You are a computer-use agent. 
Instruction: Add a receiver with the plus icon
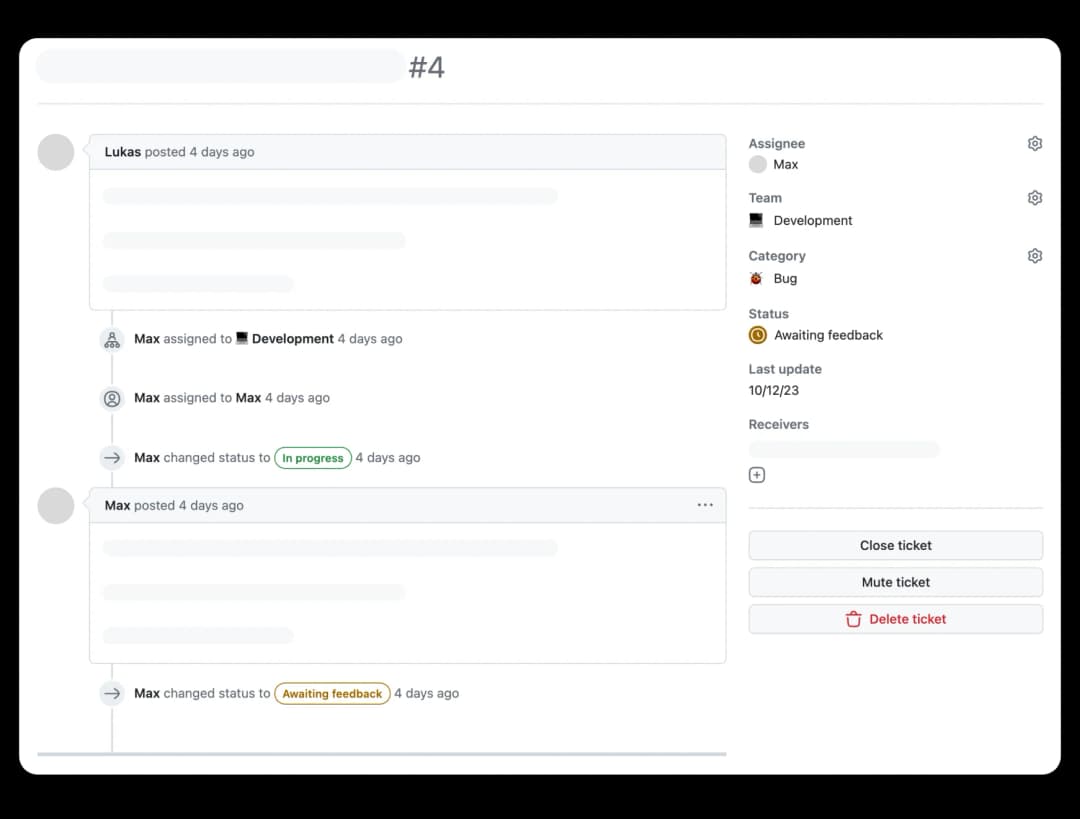tap(756, 475)
